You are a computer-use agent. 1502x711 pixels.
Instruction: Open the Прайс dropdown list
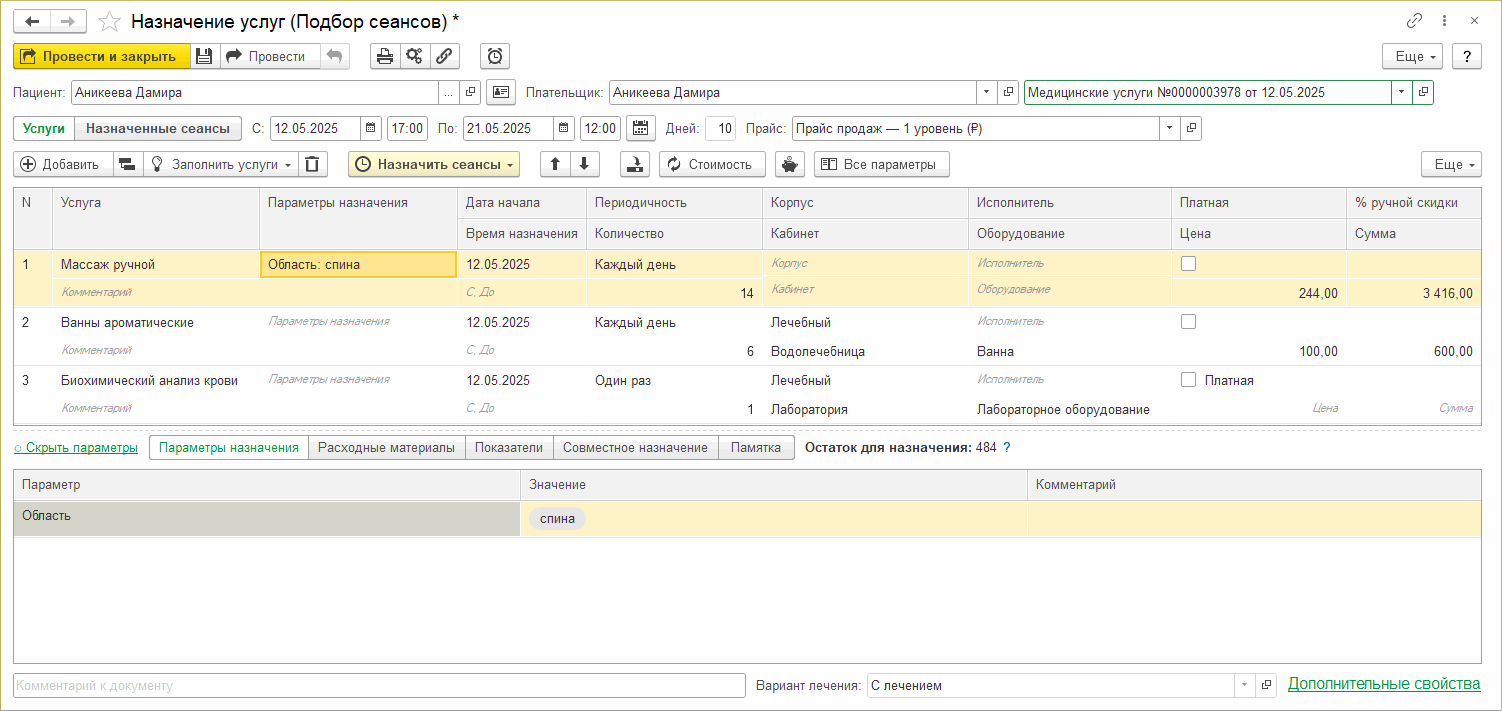click(x=1170, y=128)
